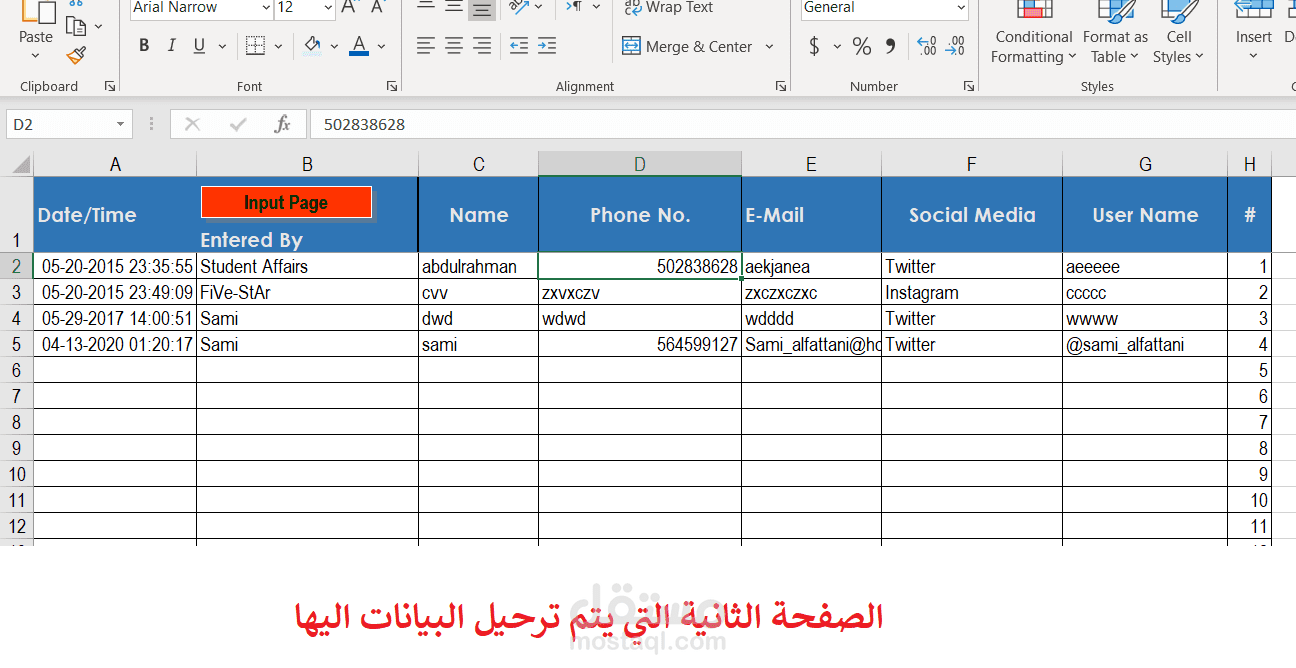Click Decrease Font Size icon
Image resolution: width=1296 pixels, height=668 pixels.
coord(377,8)
